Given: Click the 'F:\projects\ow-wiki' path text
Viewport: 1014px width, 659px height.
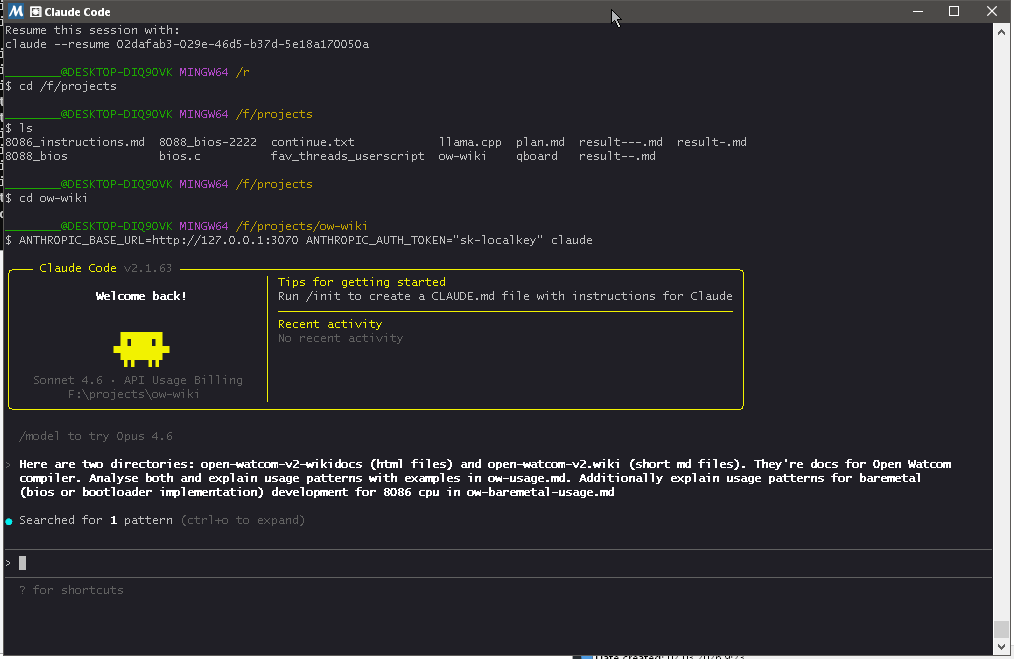Looking at the screenshot, I should [134, 394].
